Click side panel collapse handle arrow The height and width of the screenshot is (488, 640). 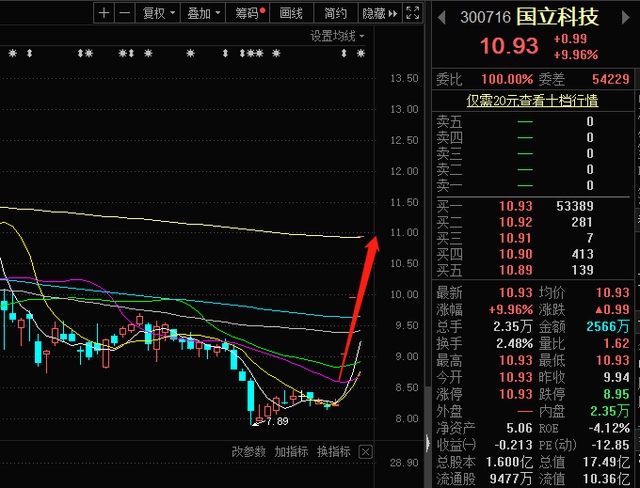pos(429,441)
